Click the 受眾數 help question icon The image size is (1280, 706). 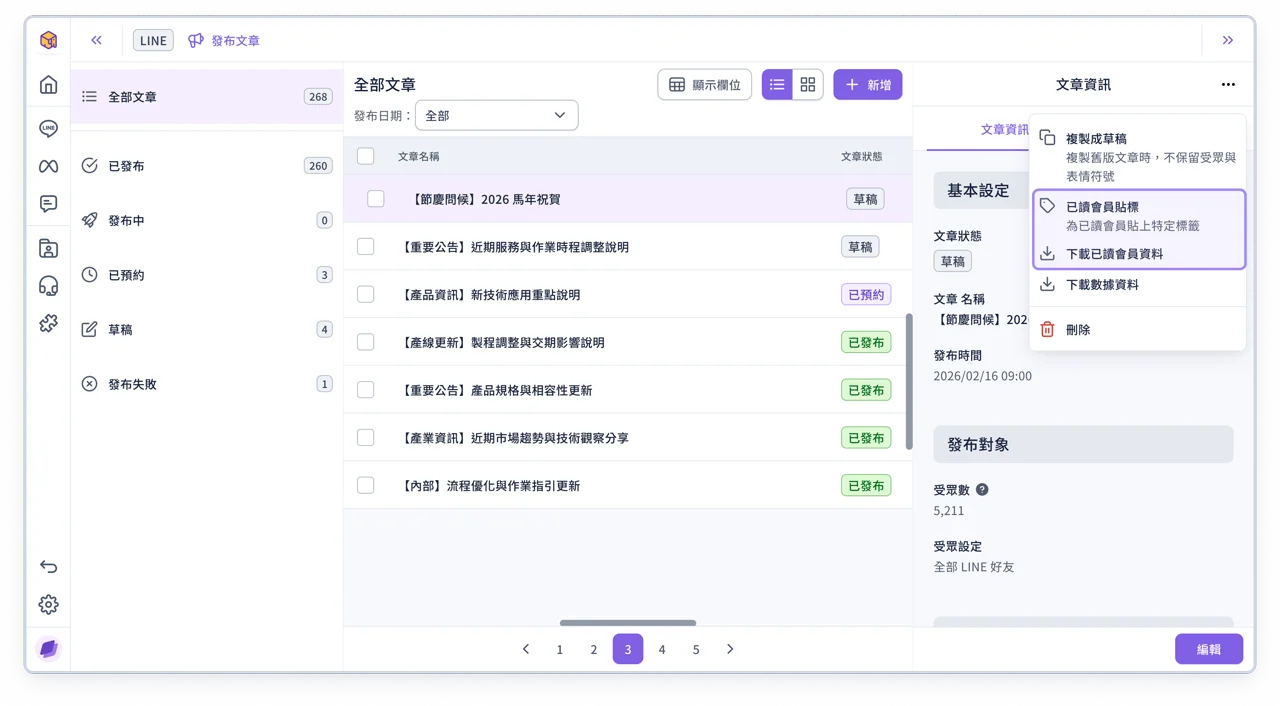point(982,490)
